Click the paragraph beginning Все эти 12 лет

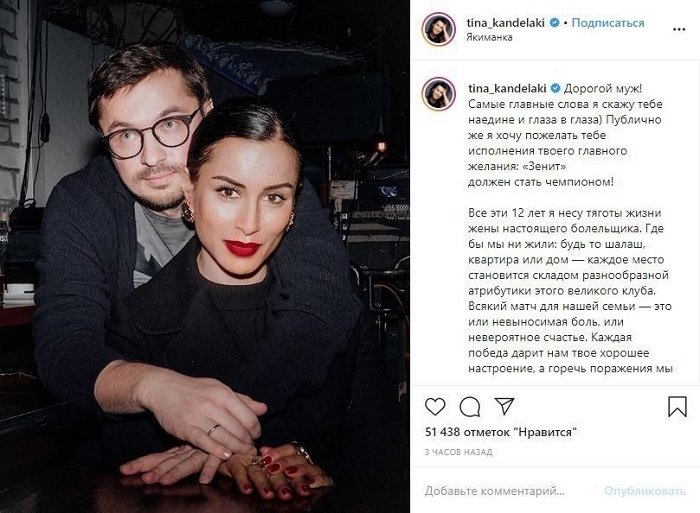[x=570, y=291]
